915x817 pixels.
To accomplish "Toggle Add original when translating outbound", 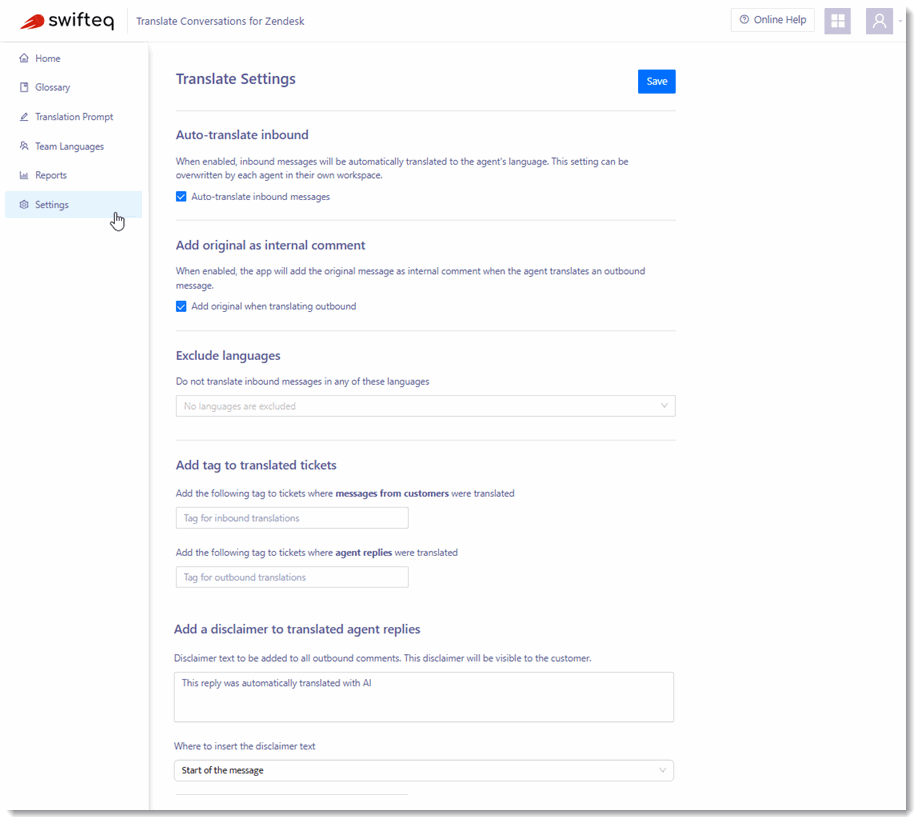I will [x=181, y=306].
